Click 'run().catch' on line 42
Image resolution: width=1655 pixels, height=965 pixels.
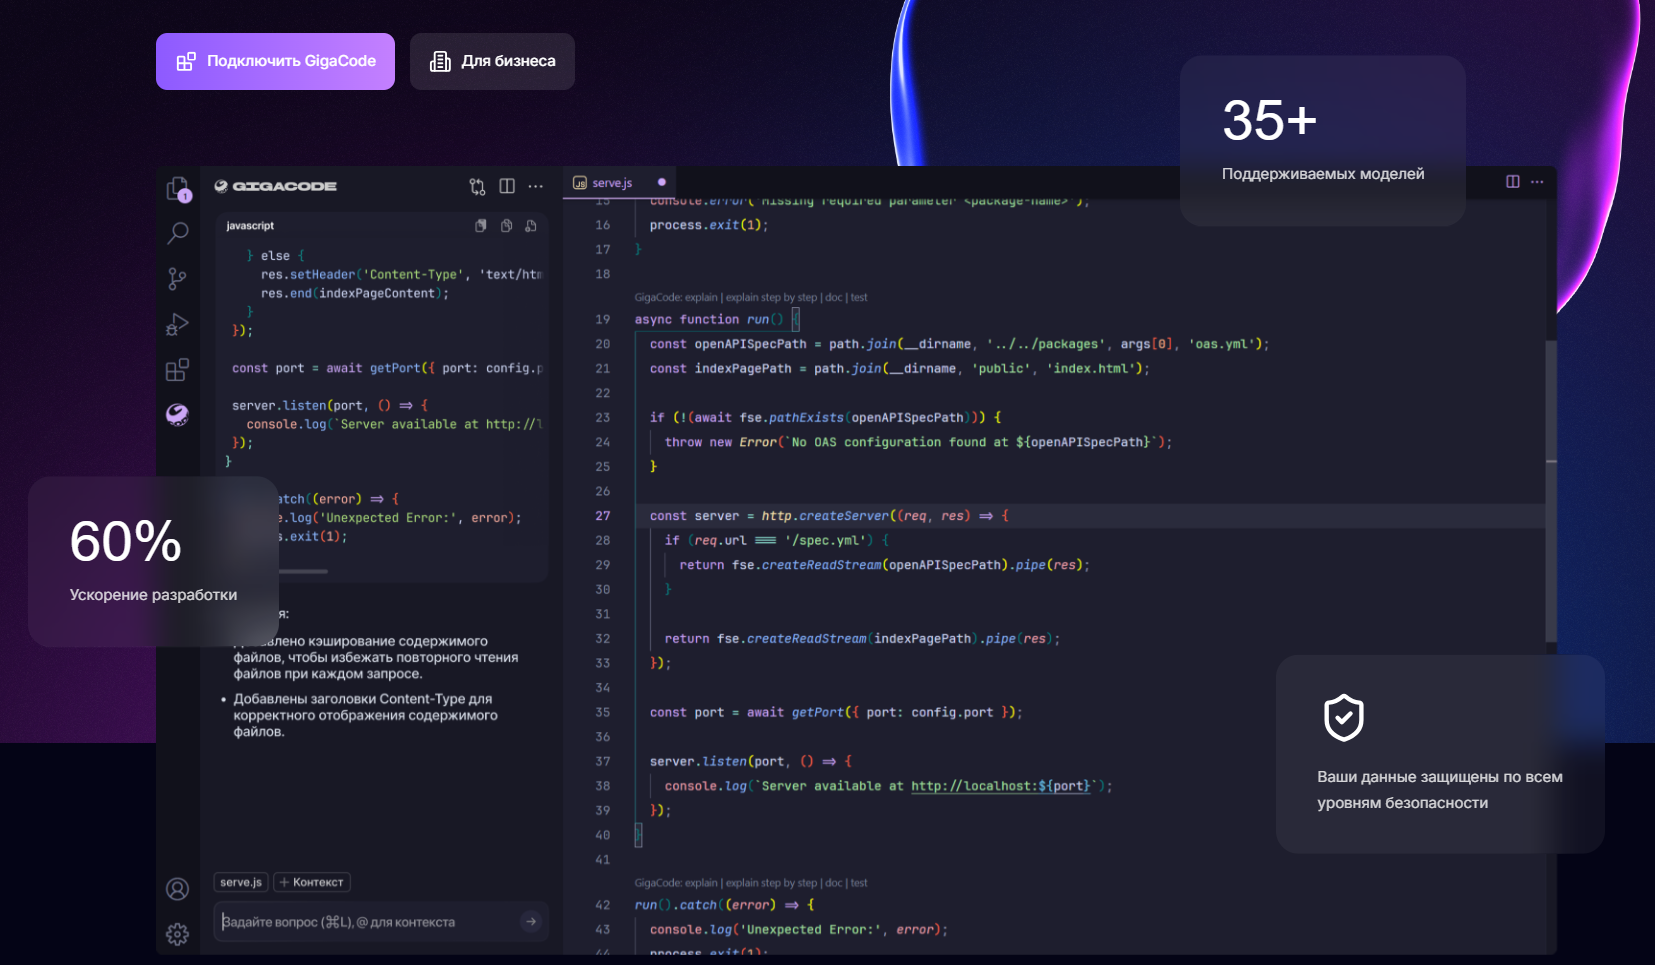(x=676, y=905)
